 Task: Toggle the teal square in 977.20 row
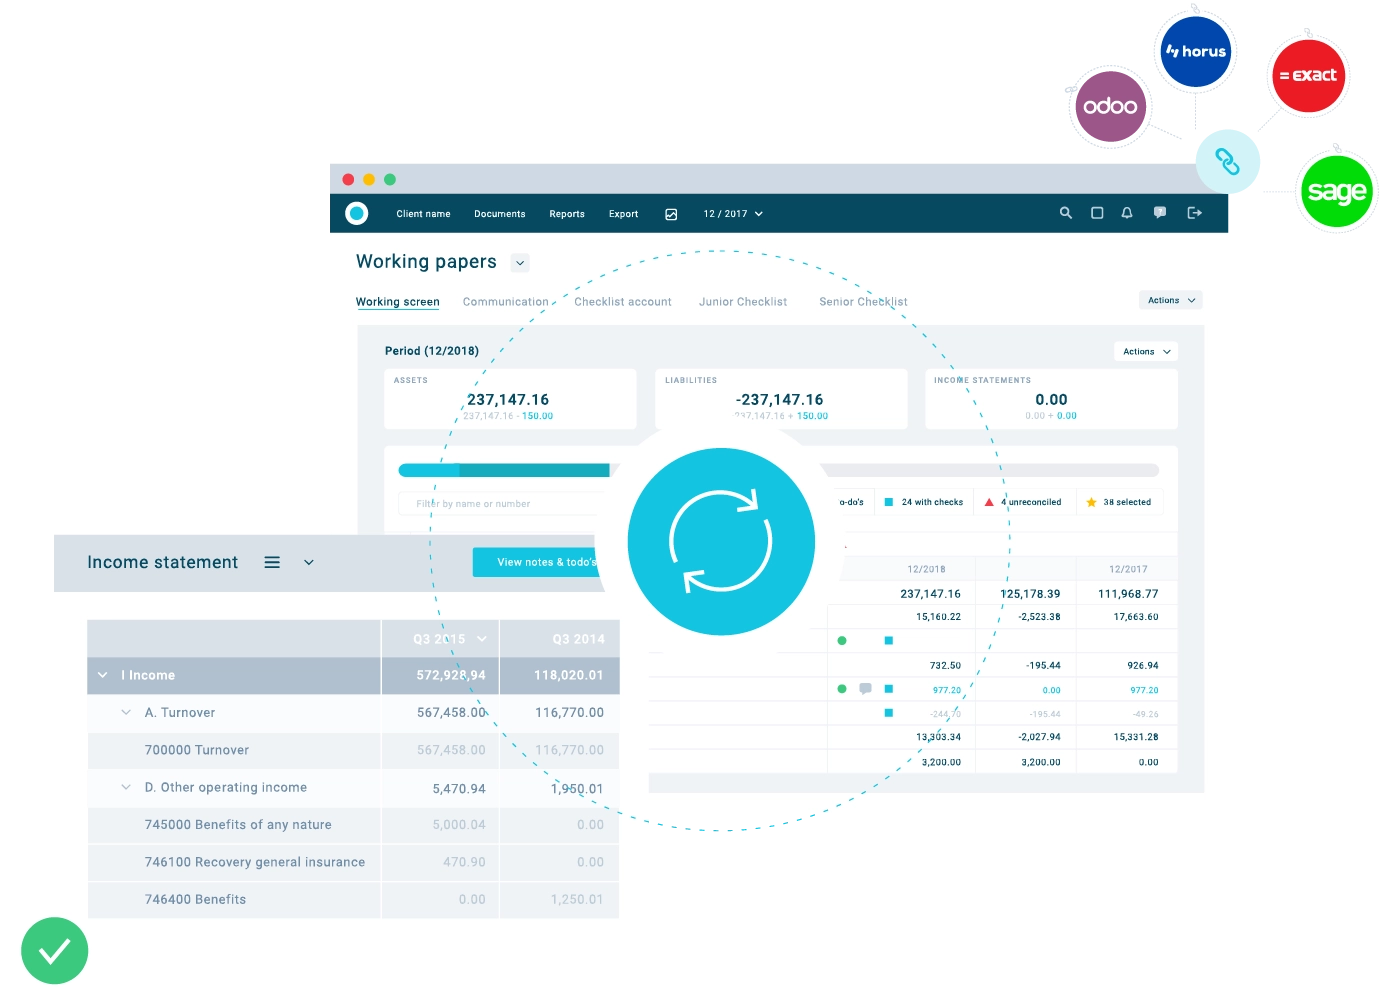(x=888, y=689)
